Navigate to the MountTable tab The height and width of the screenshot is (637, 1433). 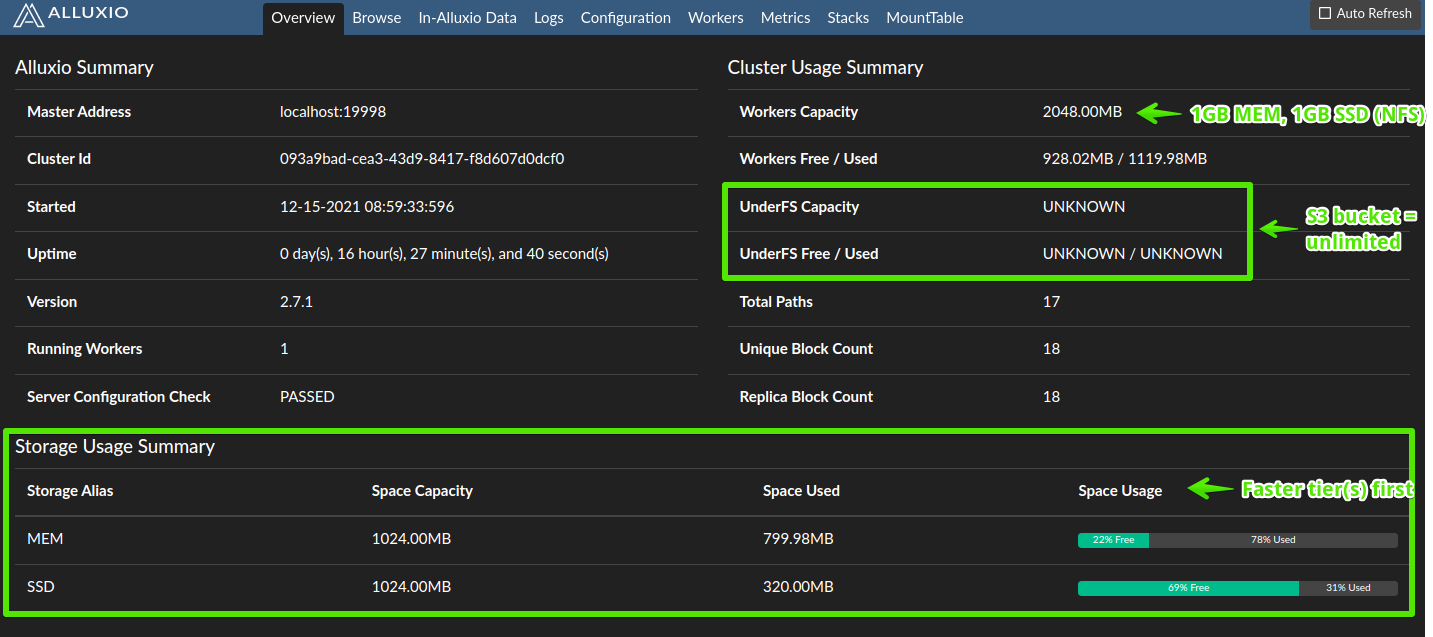[925, 18]
